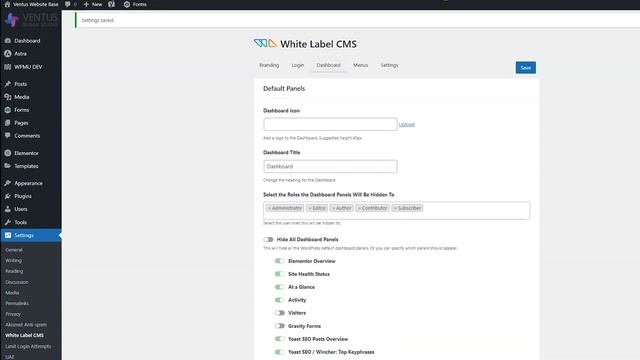Click the White Label CMS logo
The image size is (640, 360).
[x=265, y=43]
